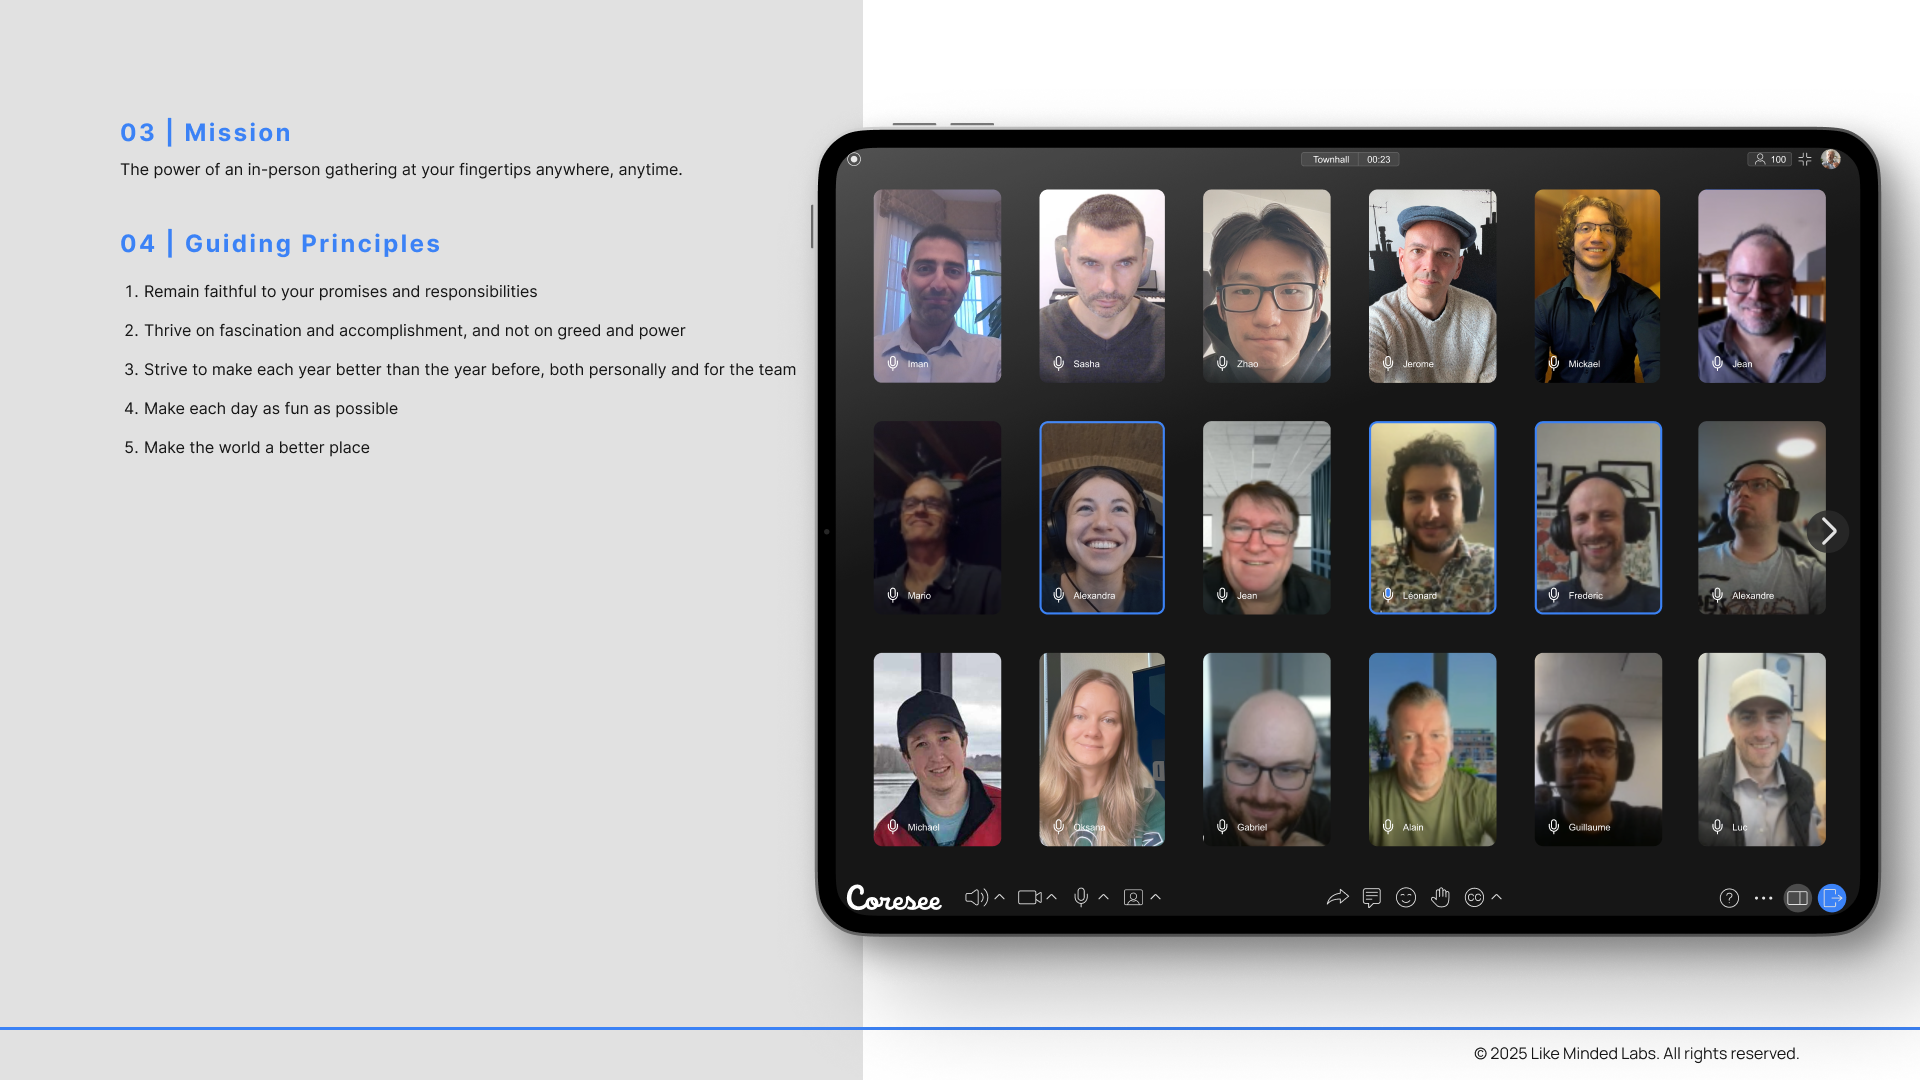Viewport: 1920px width, 1080px height.
Task: Click the share arrow icon
Action: pyautogui.click(x=1337, y=898)
